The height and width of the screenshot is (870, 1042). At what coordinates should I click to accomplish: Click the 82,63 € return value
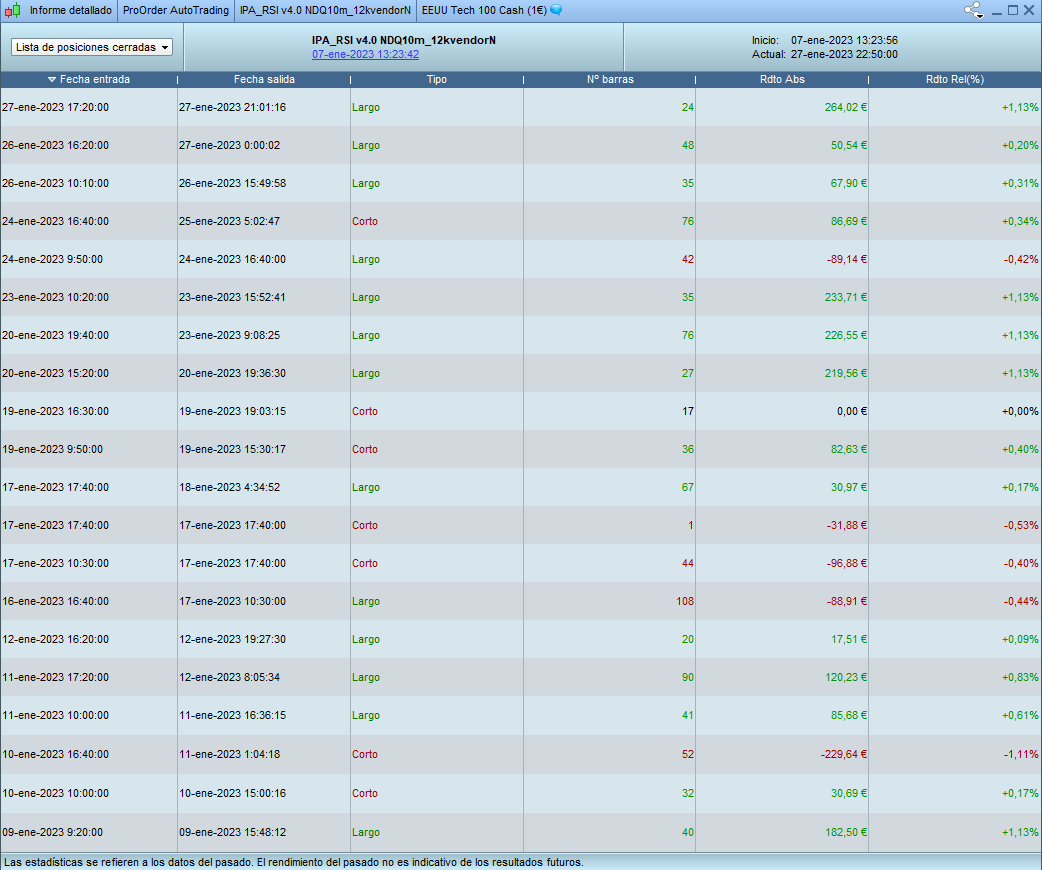click(849, 449)
